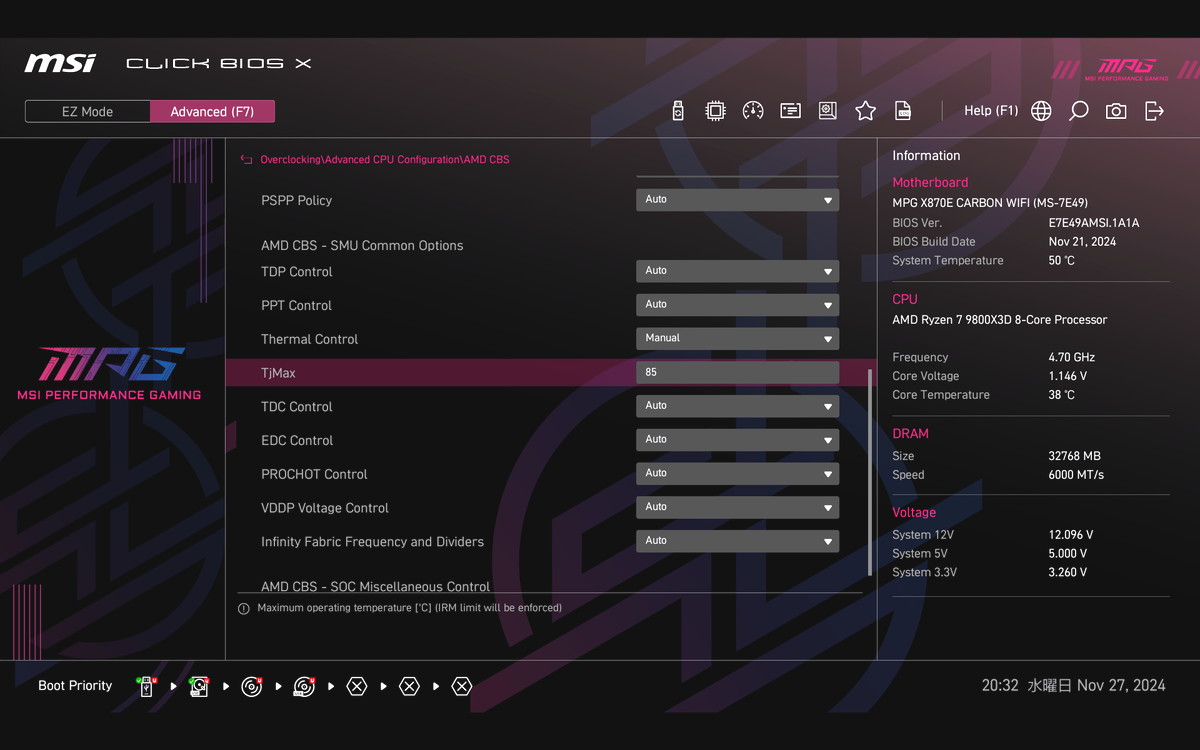Viewport: 1200px width, 750px height.
Task: Click the exit door icon
Action: coord(1154,111)
